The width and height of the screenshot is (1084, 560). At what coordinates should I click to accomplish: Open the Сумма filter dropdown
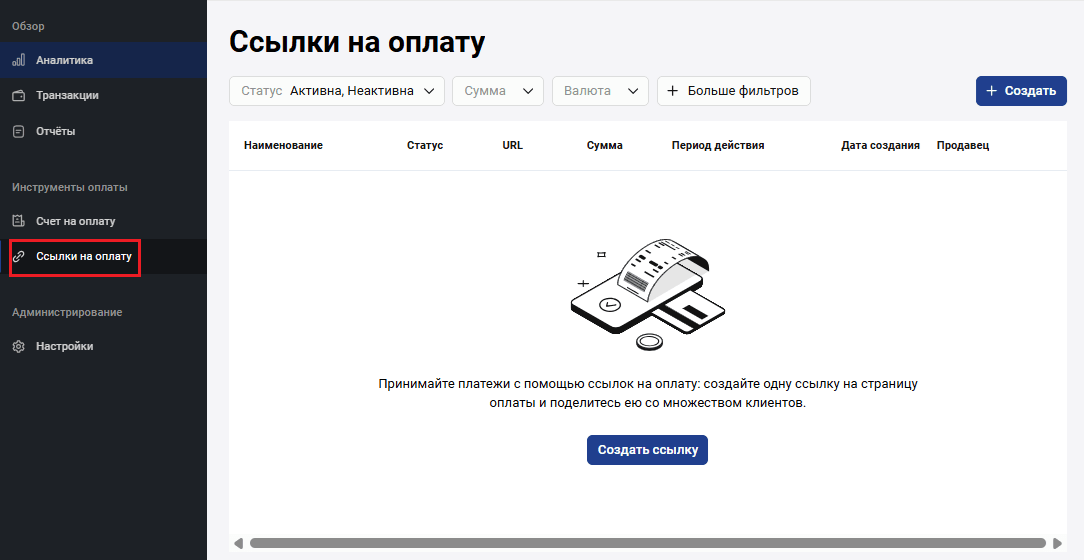498,91
